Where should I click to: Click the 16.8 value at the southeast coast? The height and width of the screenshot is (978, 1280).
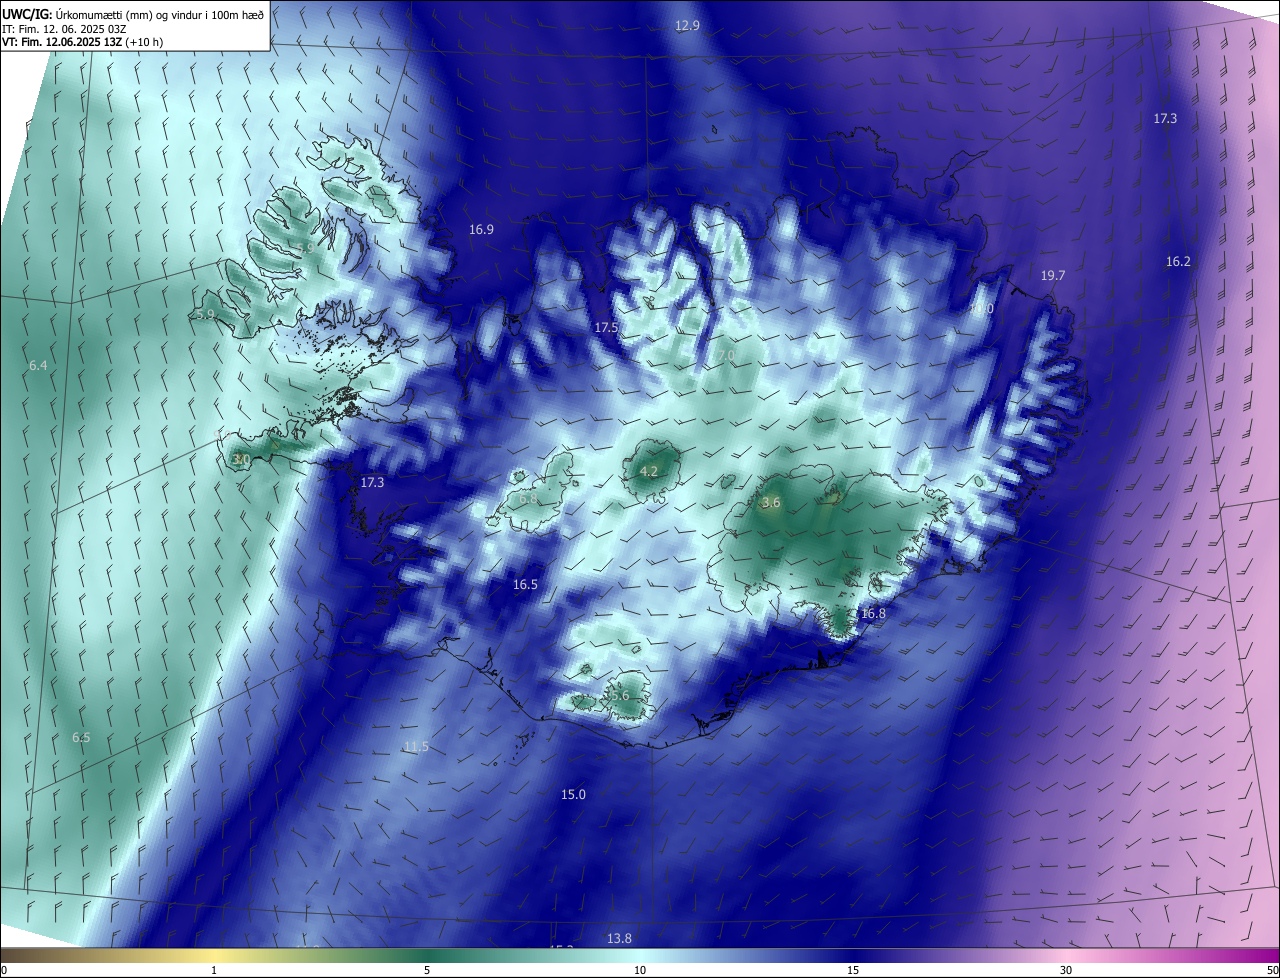point(873,614)
